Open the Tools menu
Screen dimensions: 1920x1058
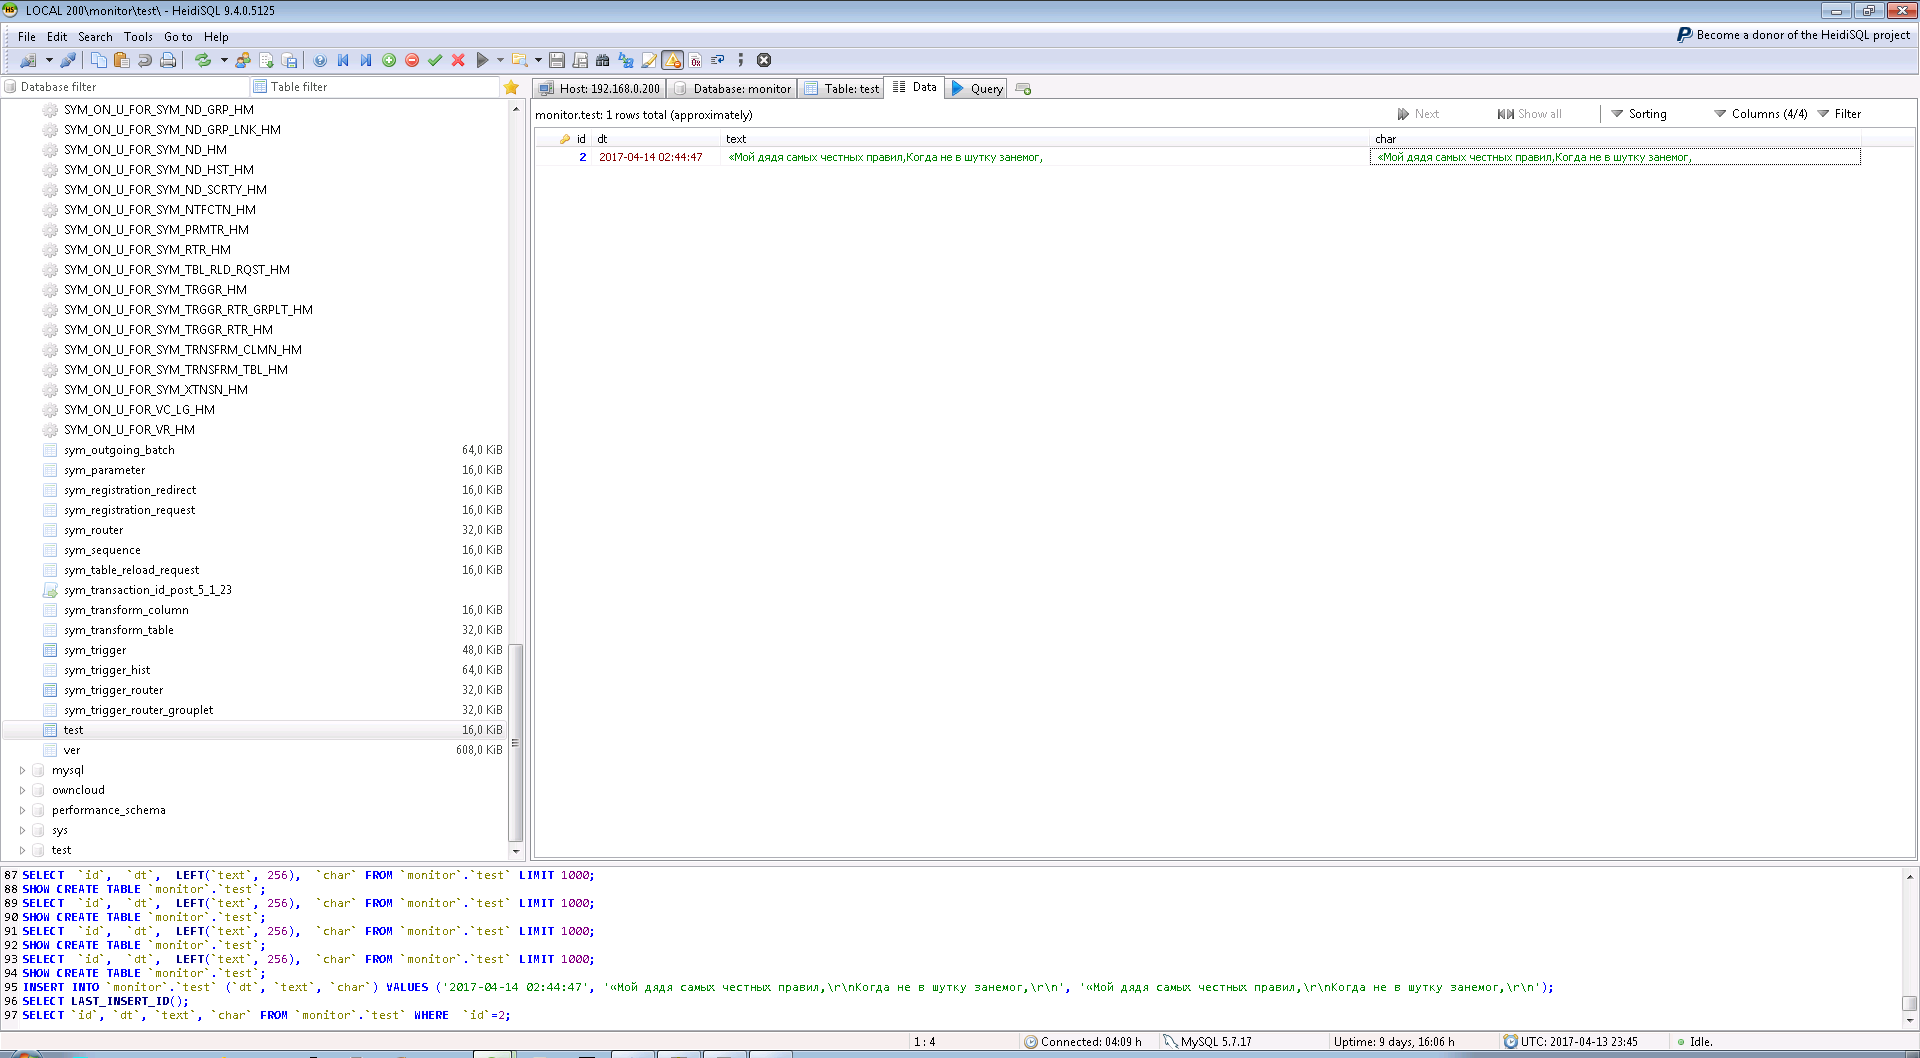click(x=138, y=37)
